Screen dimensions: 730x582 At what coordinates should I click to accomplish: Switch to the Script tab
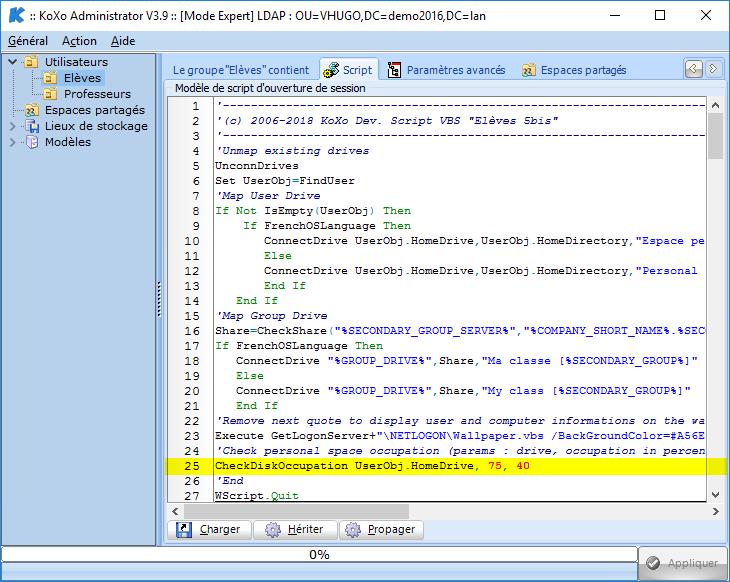[x=349, y=70]
